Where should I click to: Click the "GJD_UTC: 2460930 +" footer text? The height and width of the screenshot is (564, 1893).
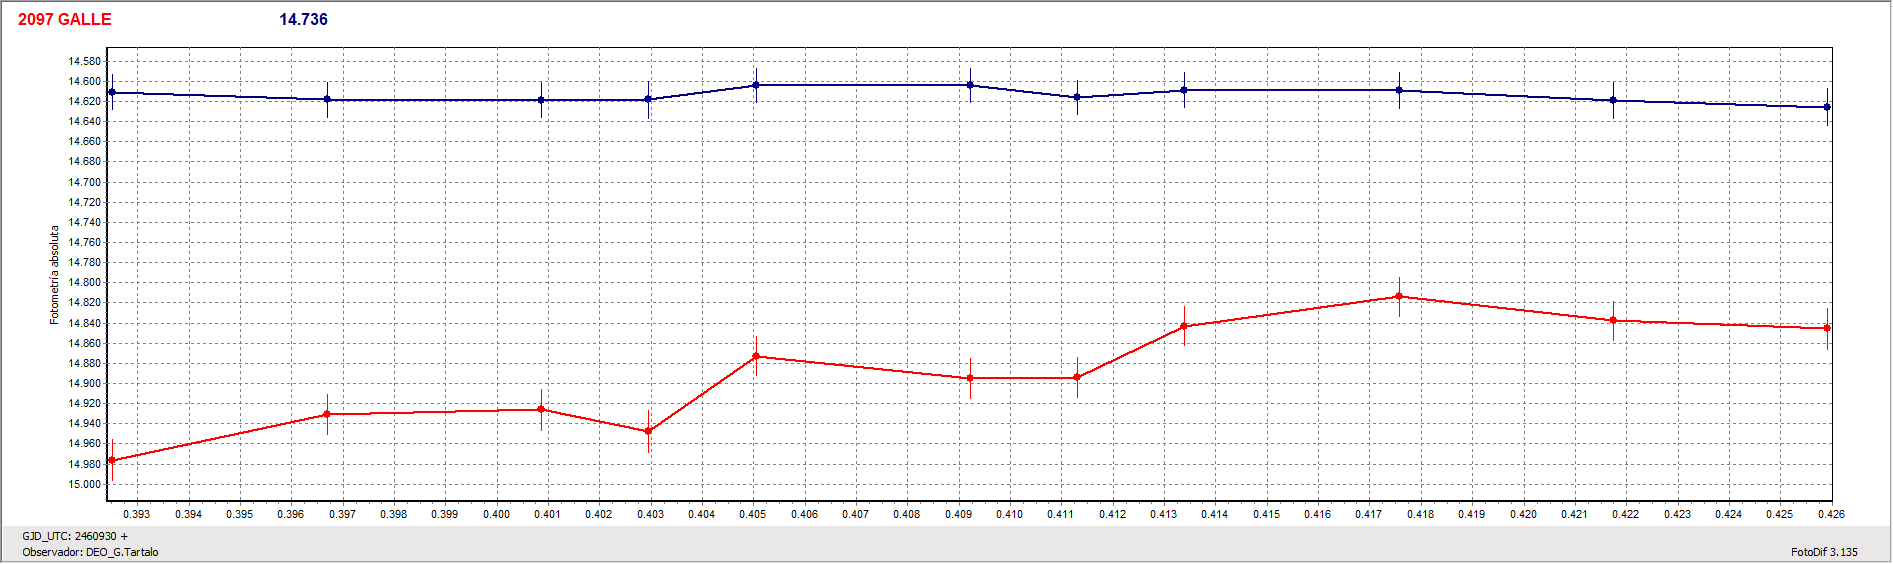pyautogui.click(x=75, y=536)
